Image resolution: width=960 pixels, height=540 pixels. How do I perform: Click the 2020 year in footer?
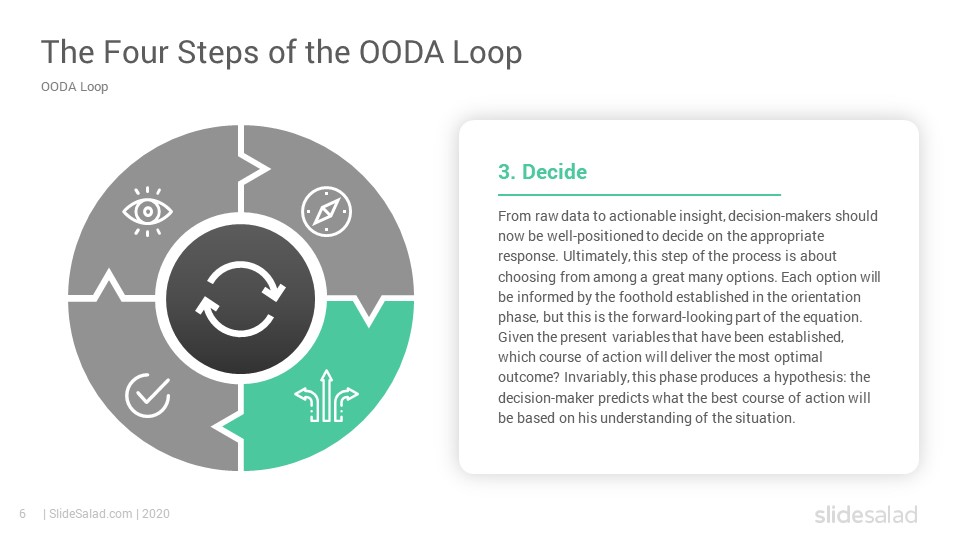tap(156, 514)
